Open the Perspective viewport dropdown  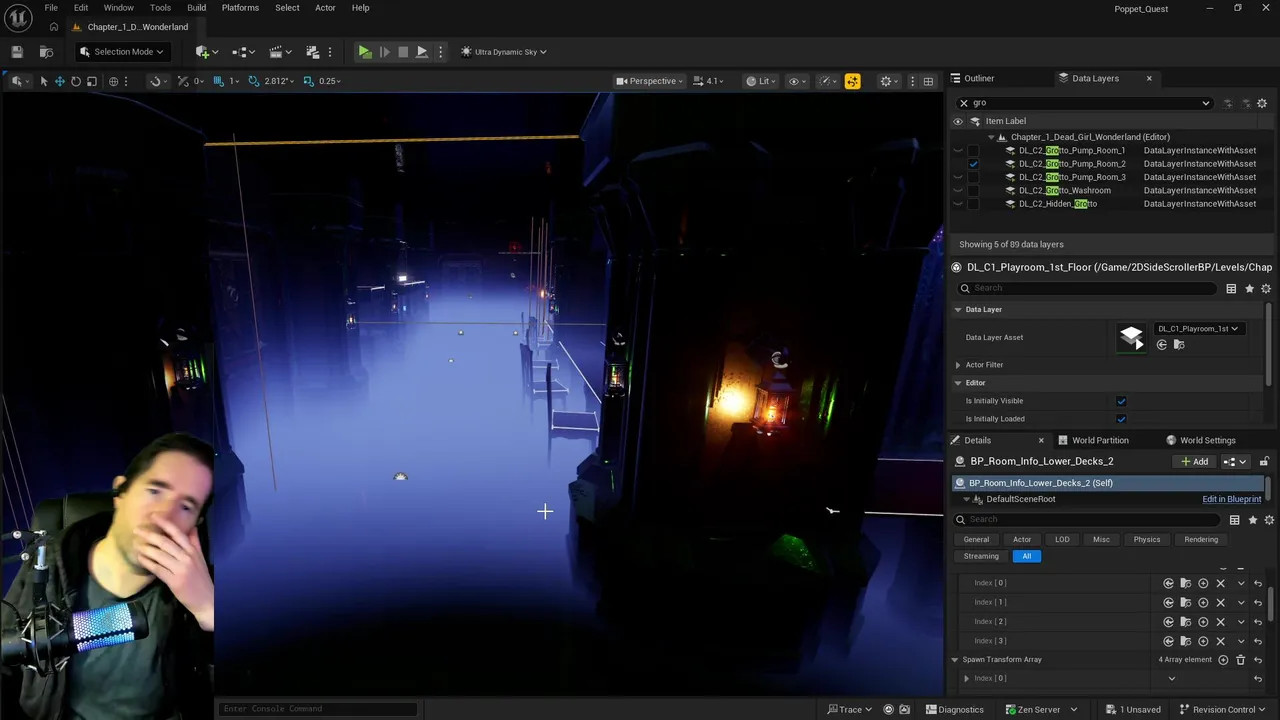(650, 81)
